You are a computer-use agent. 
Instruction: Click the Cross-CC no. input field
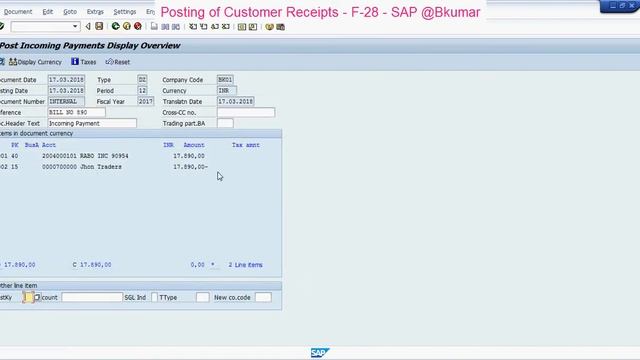coord(246,112)
